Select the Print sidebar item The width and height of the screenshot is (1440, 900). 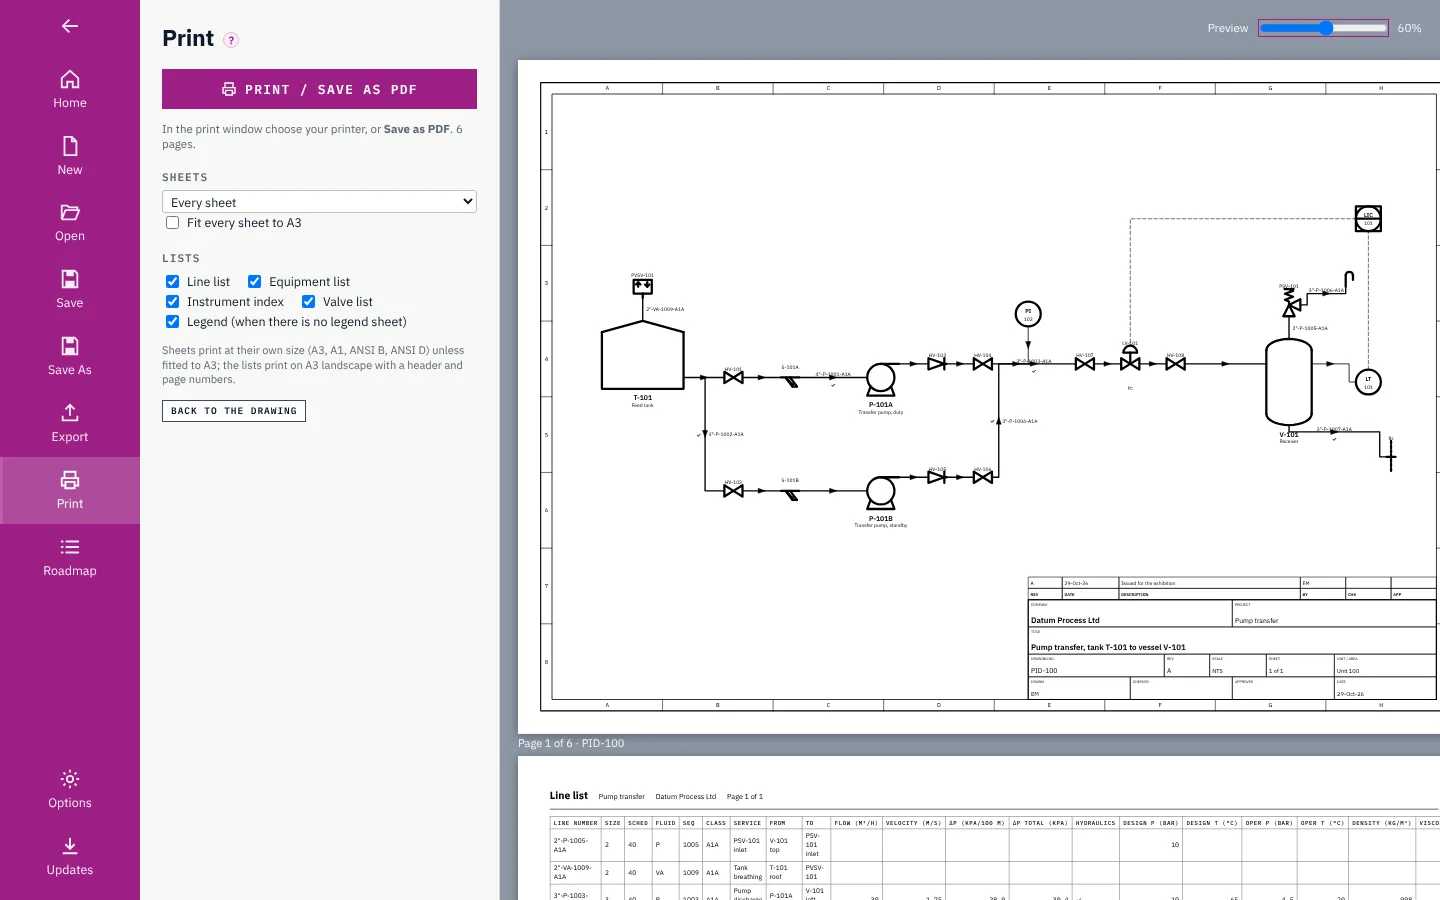coord(70,491)
